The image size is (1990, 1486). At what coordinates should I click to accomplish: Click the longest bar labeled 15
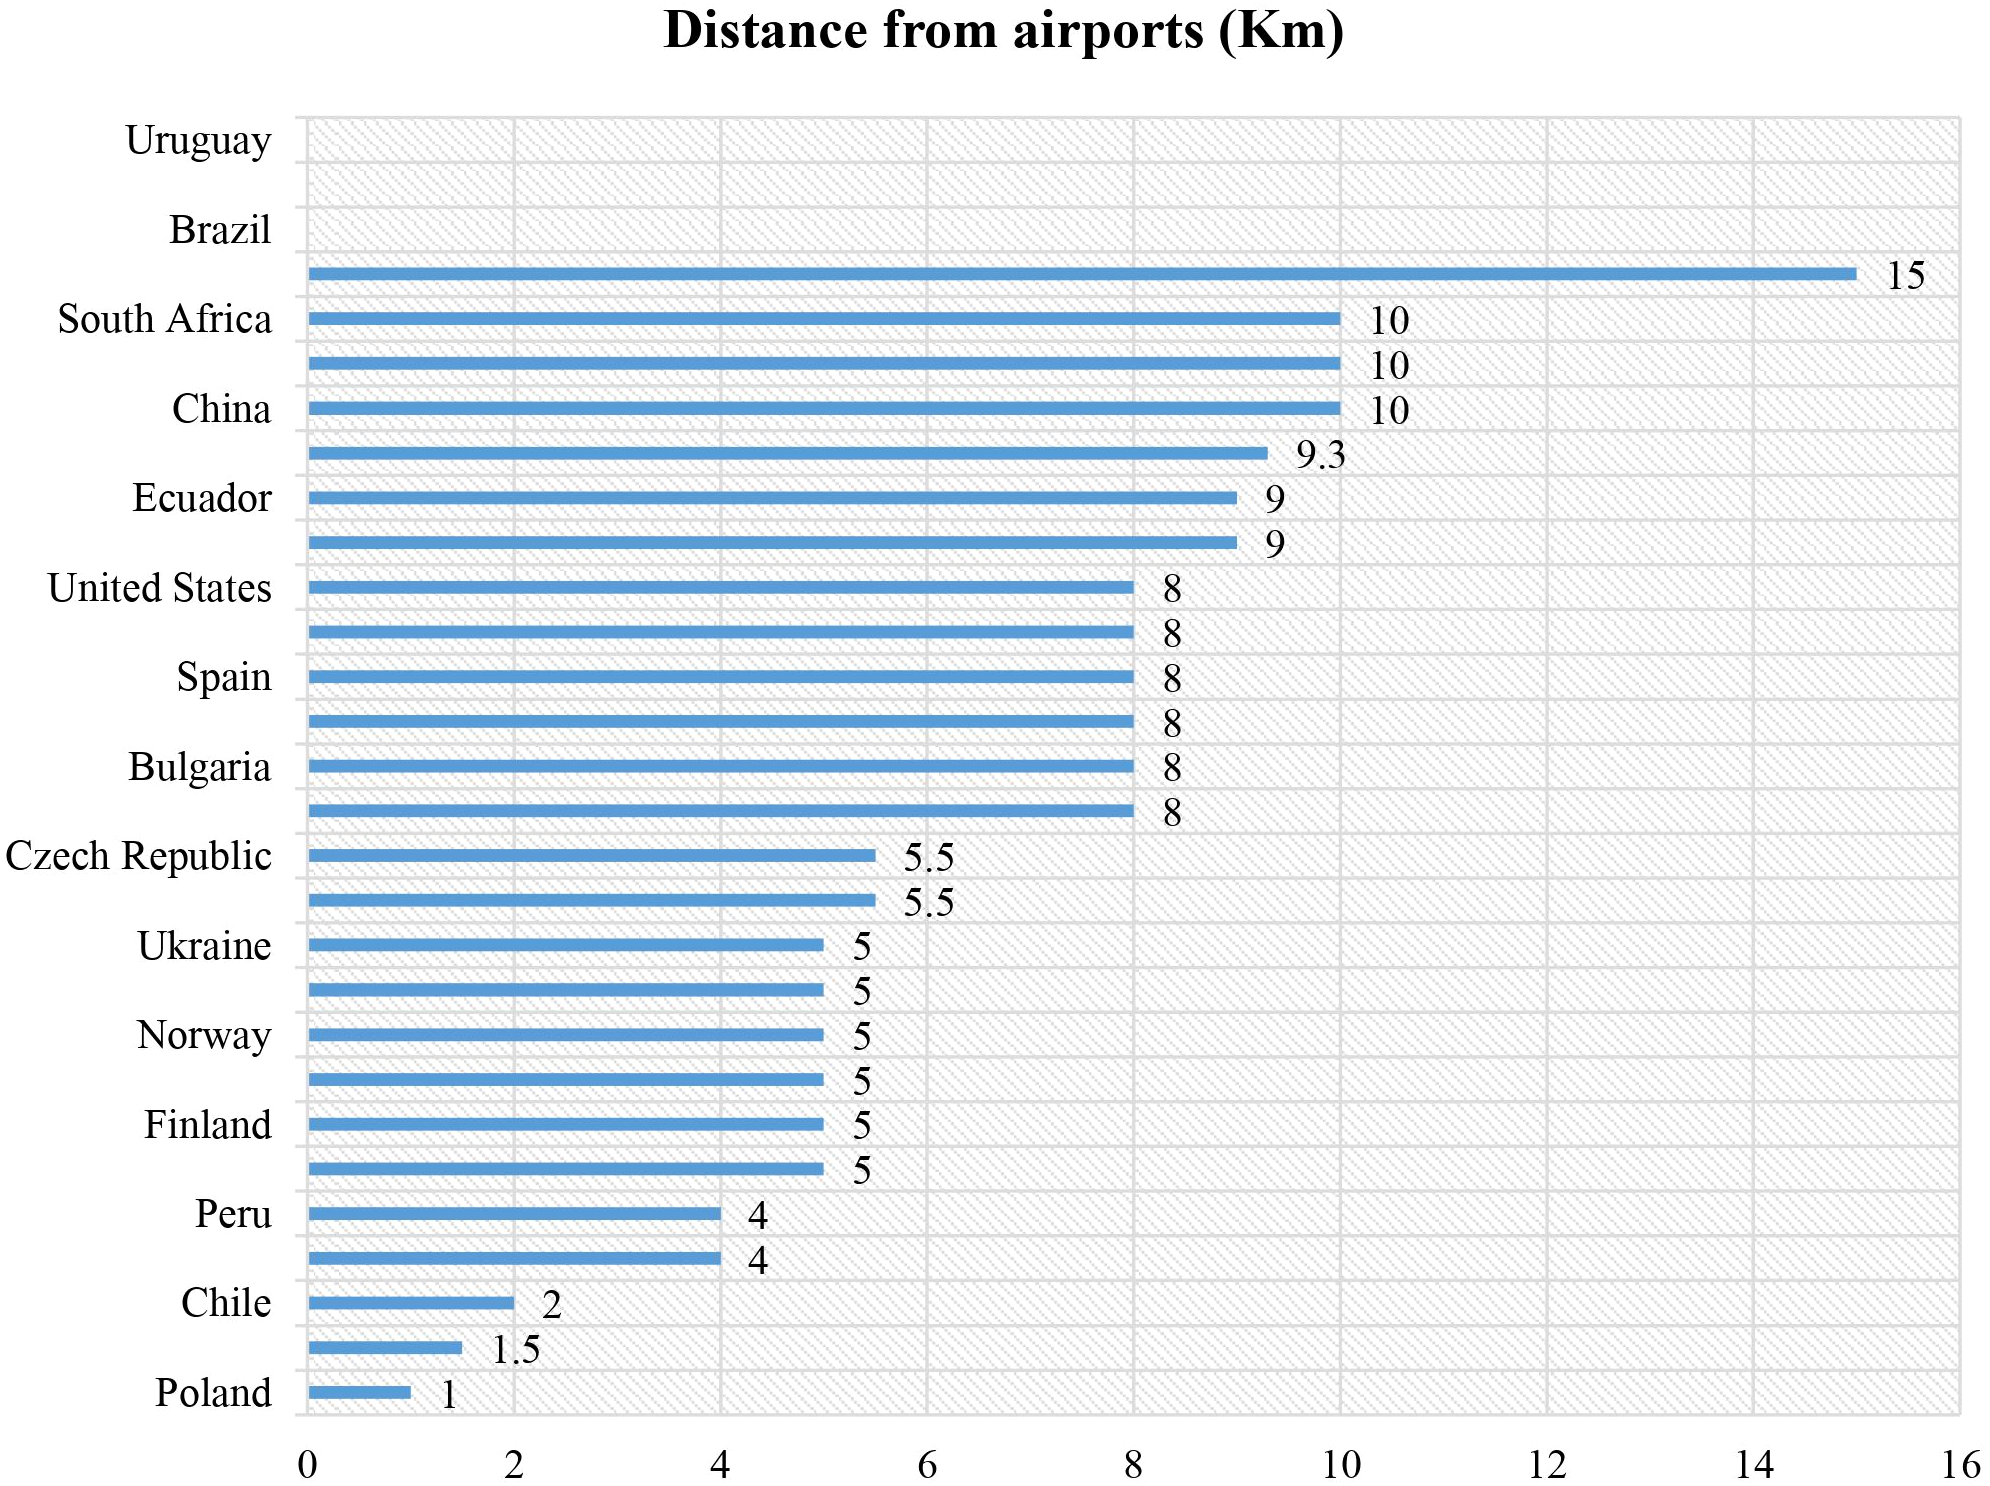point(1080,274)
